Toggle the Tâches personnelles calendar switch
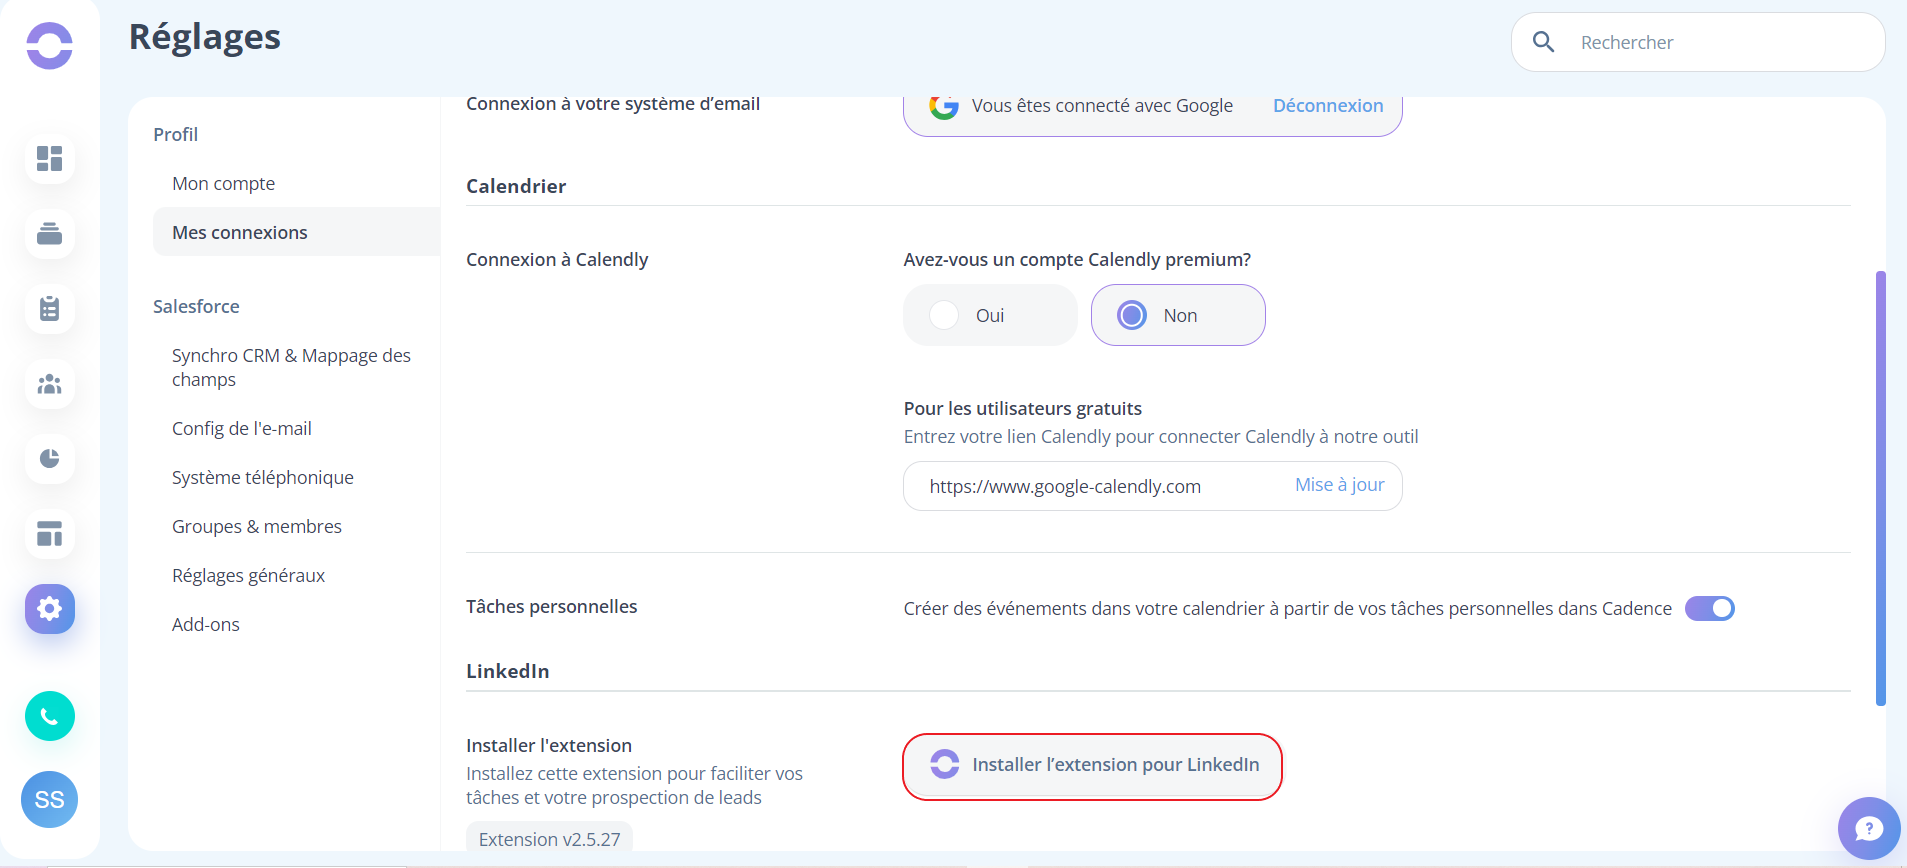The image size is (1907, 868). (1709, 608)
